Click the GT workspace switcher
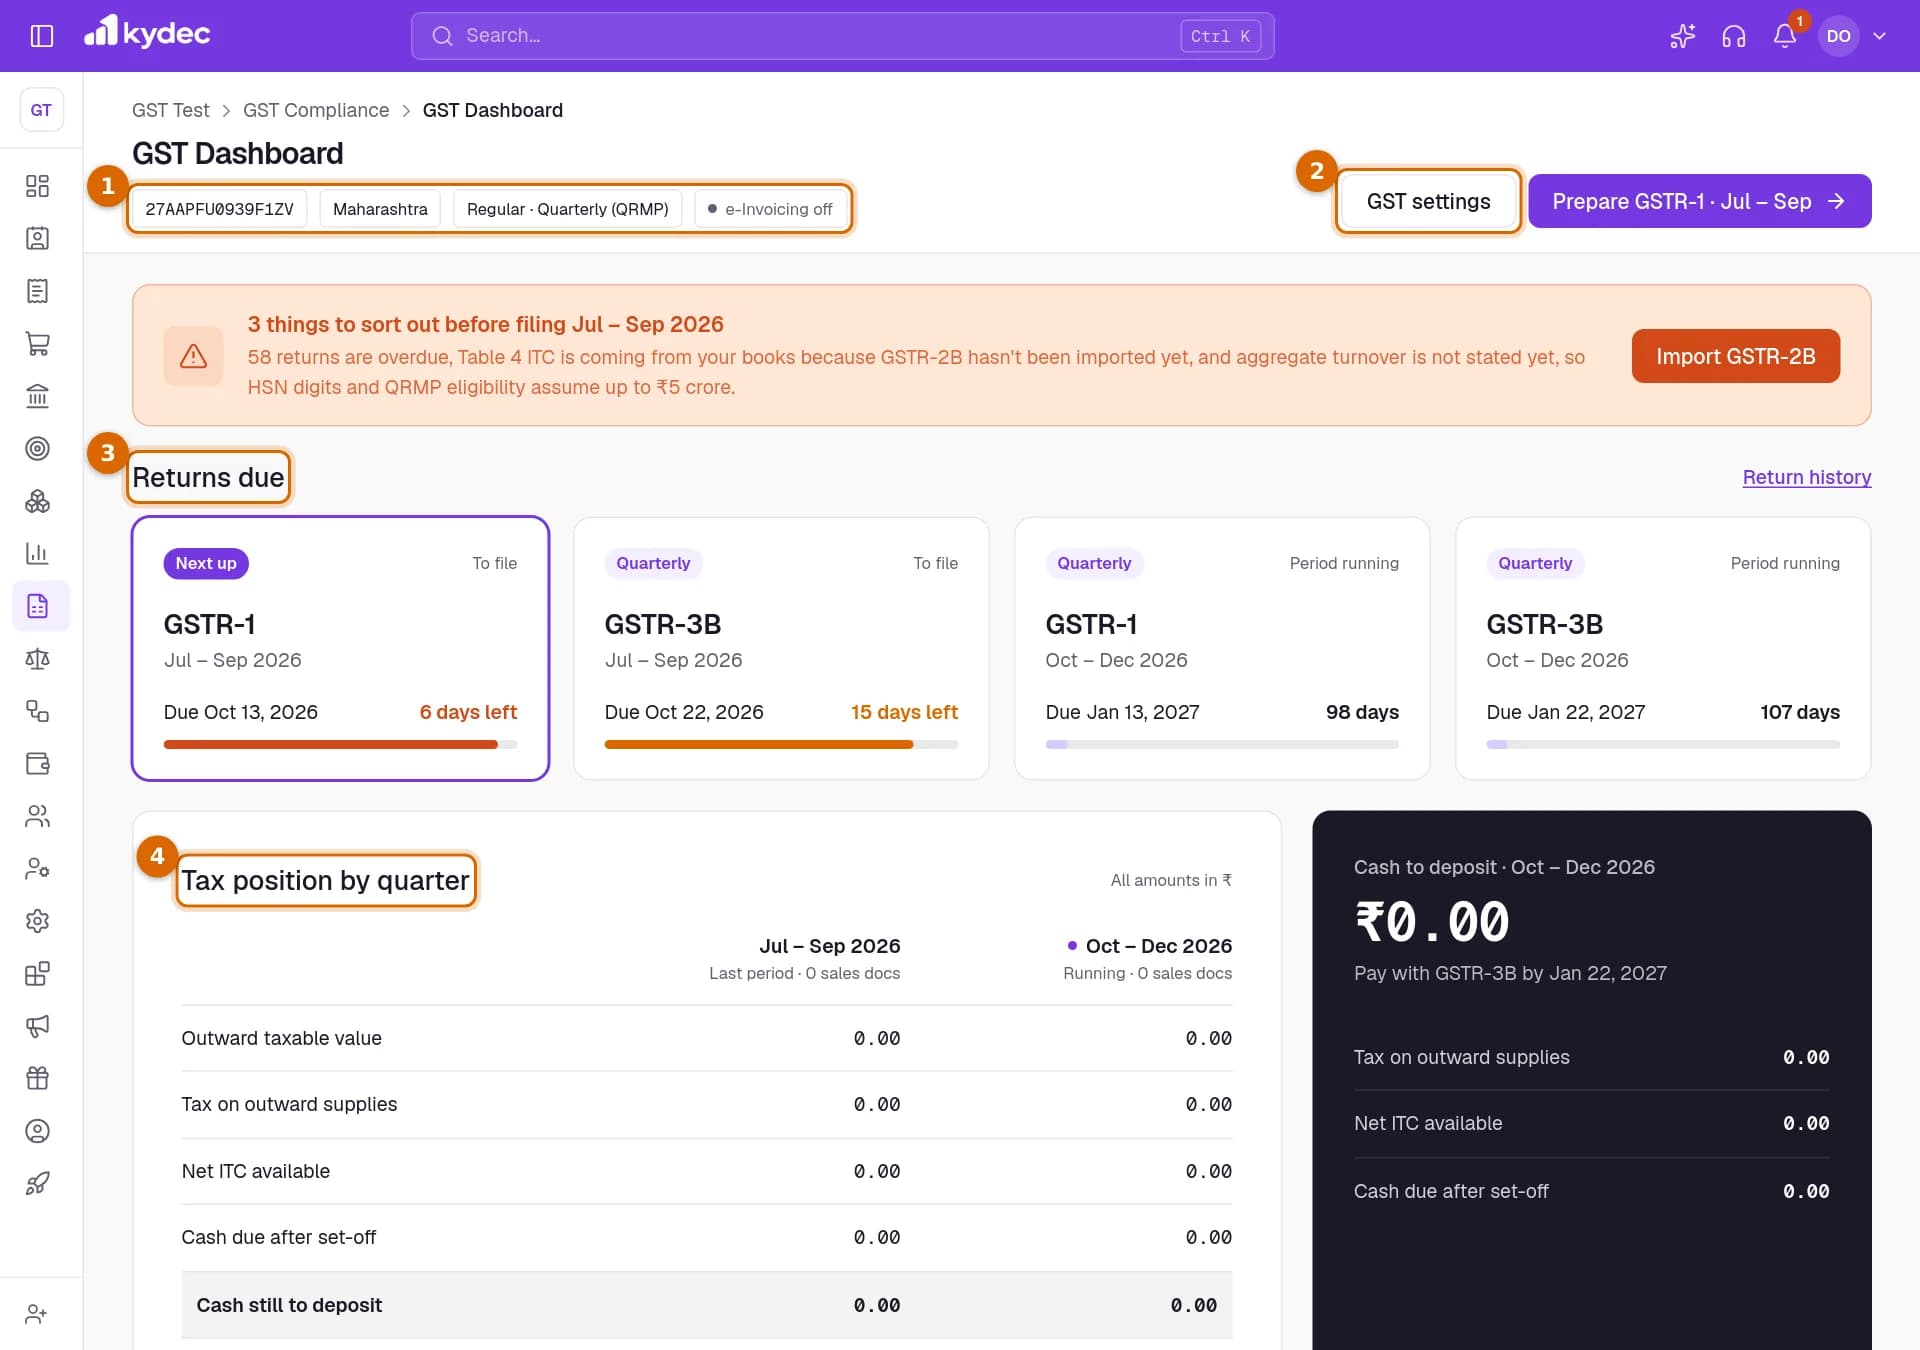The height and width of the screenshot is (1350, 1920). pyautogui.click(x=41, y=110)
